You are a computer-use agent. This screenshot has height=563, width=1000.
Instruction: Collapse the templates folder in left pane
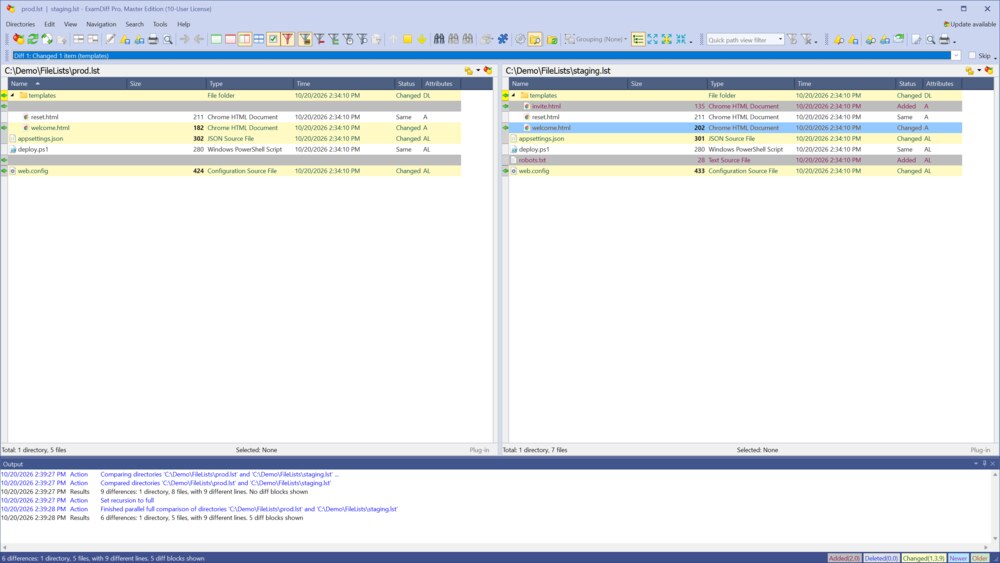pos(12,96)
